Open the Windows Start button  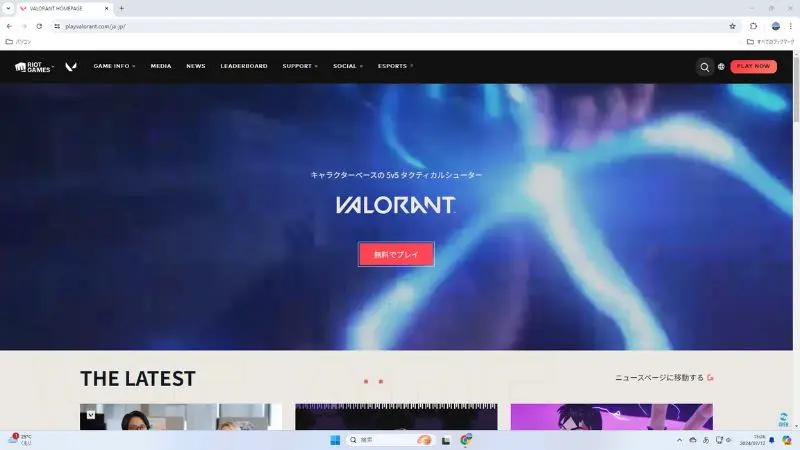pos(335,440)
